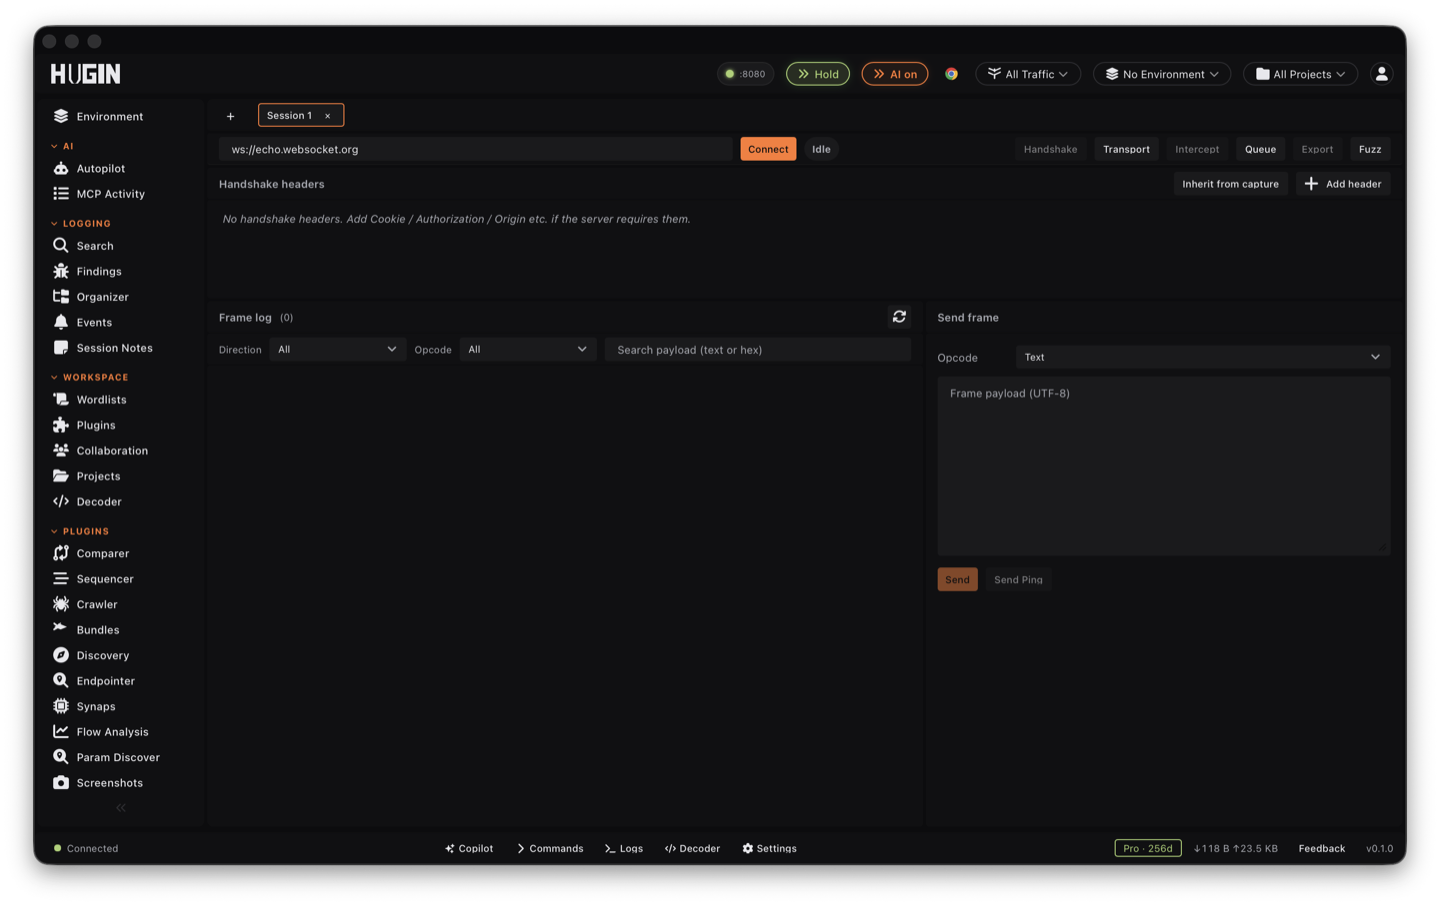1440x906 pixels.
Task: Click the WebSocket URL input field
Action: [476, 149]
